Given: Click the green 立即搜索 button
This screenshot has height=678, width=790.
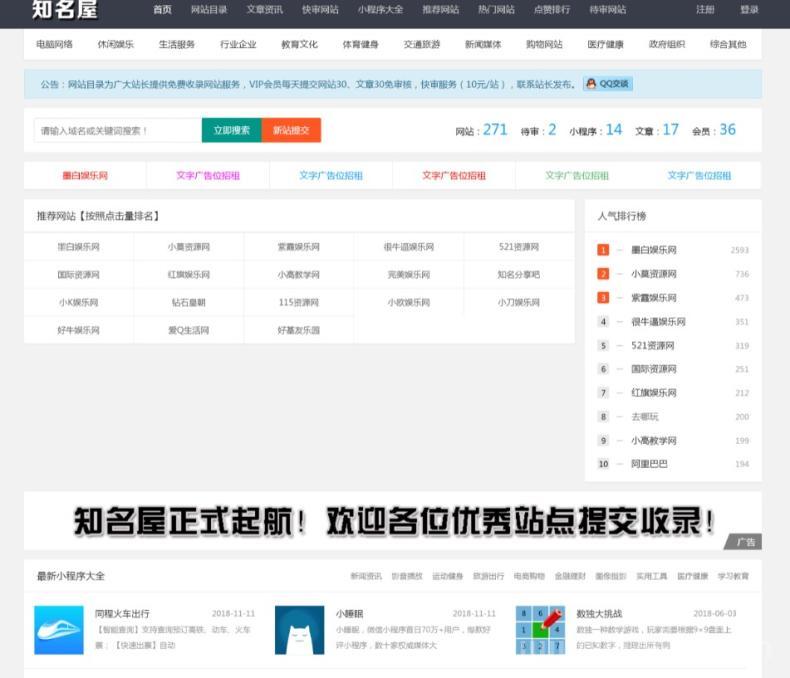Looking at the screenshot, I should pos(232,130).
